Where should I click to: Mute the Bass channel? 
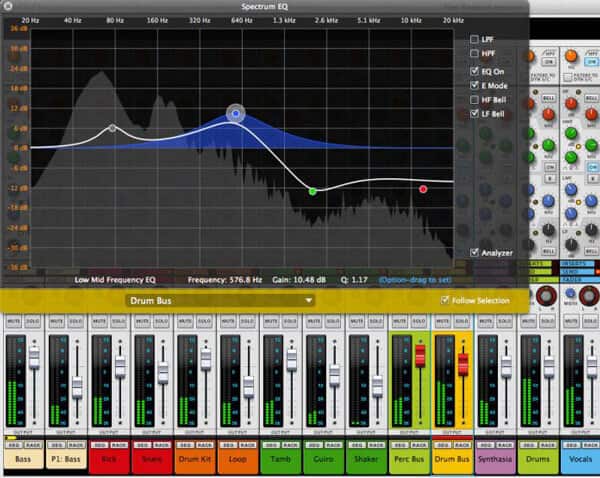(14, 321)
